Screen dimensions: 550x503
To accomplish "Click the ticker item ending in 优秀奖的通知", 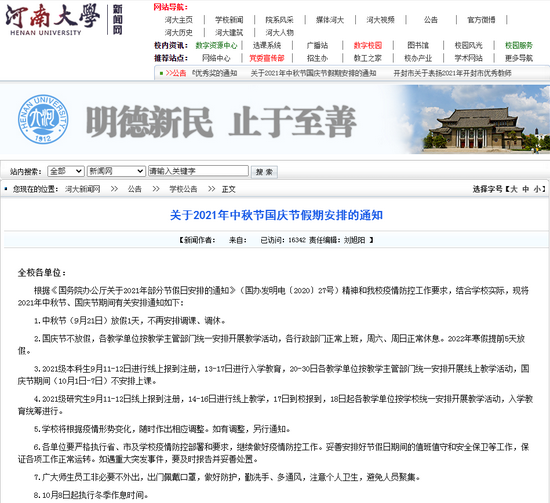I will tap(215, 73).
